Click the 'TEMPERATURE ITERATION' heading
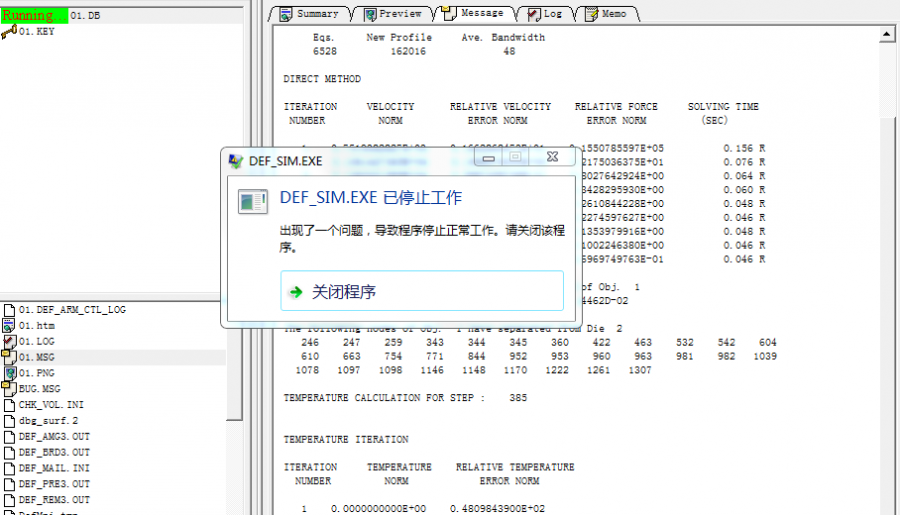Screen dimensions: 900x515 (346, 439)
